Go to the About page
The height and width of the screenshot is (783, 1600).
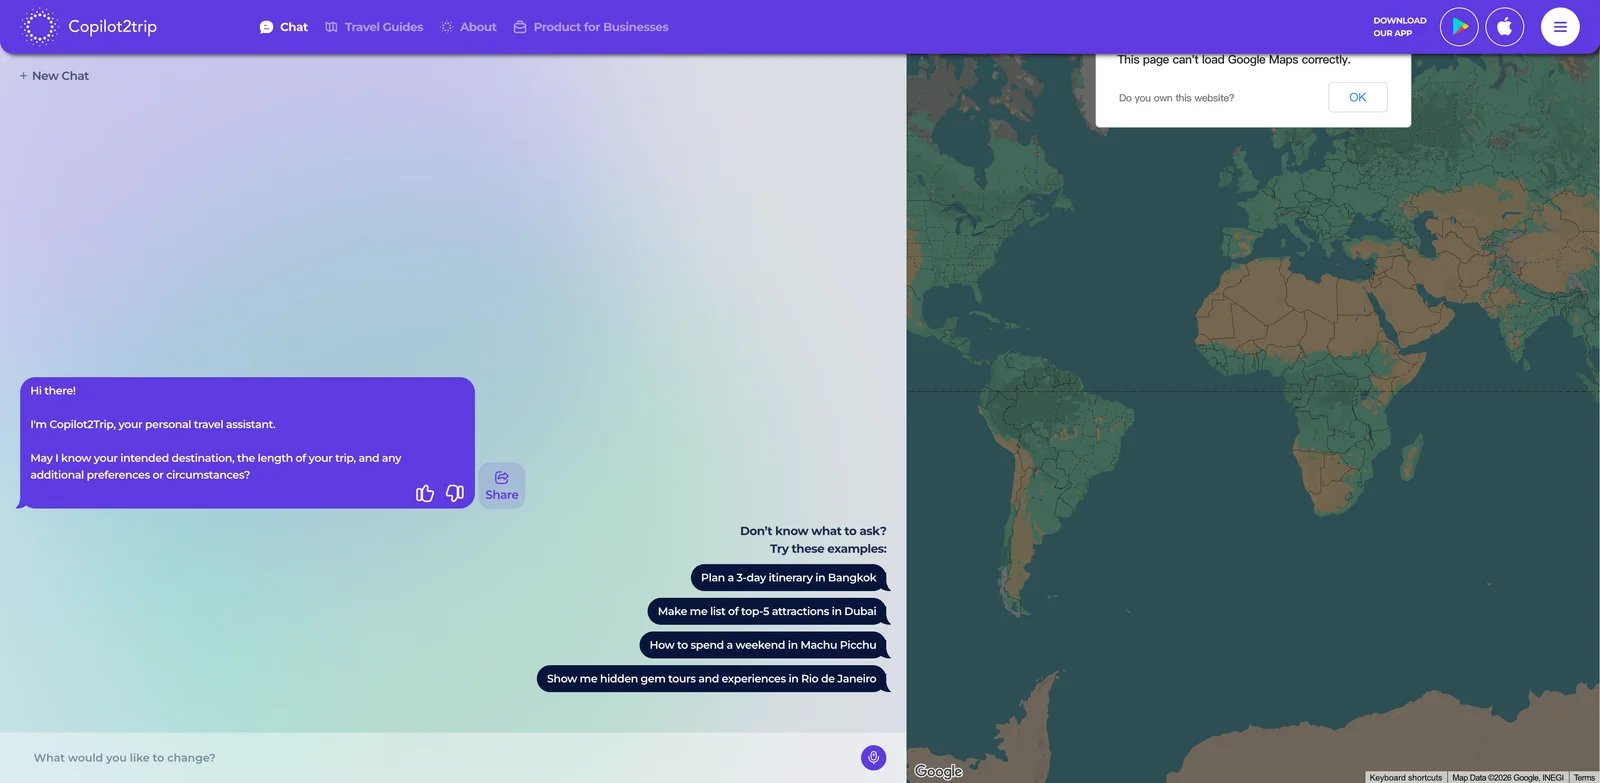coord(468,27)
